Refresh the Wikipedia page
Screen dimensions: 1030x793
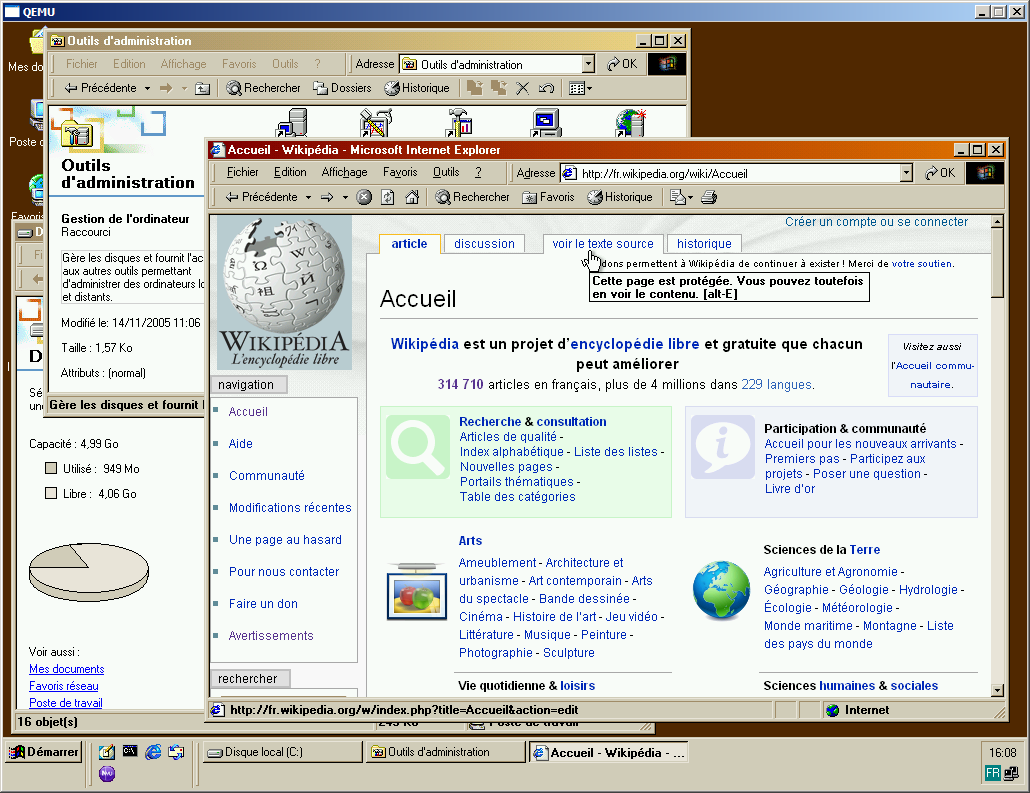coord(388,197)
